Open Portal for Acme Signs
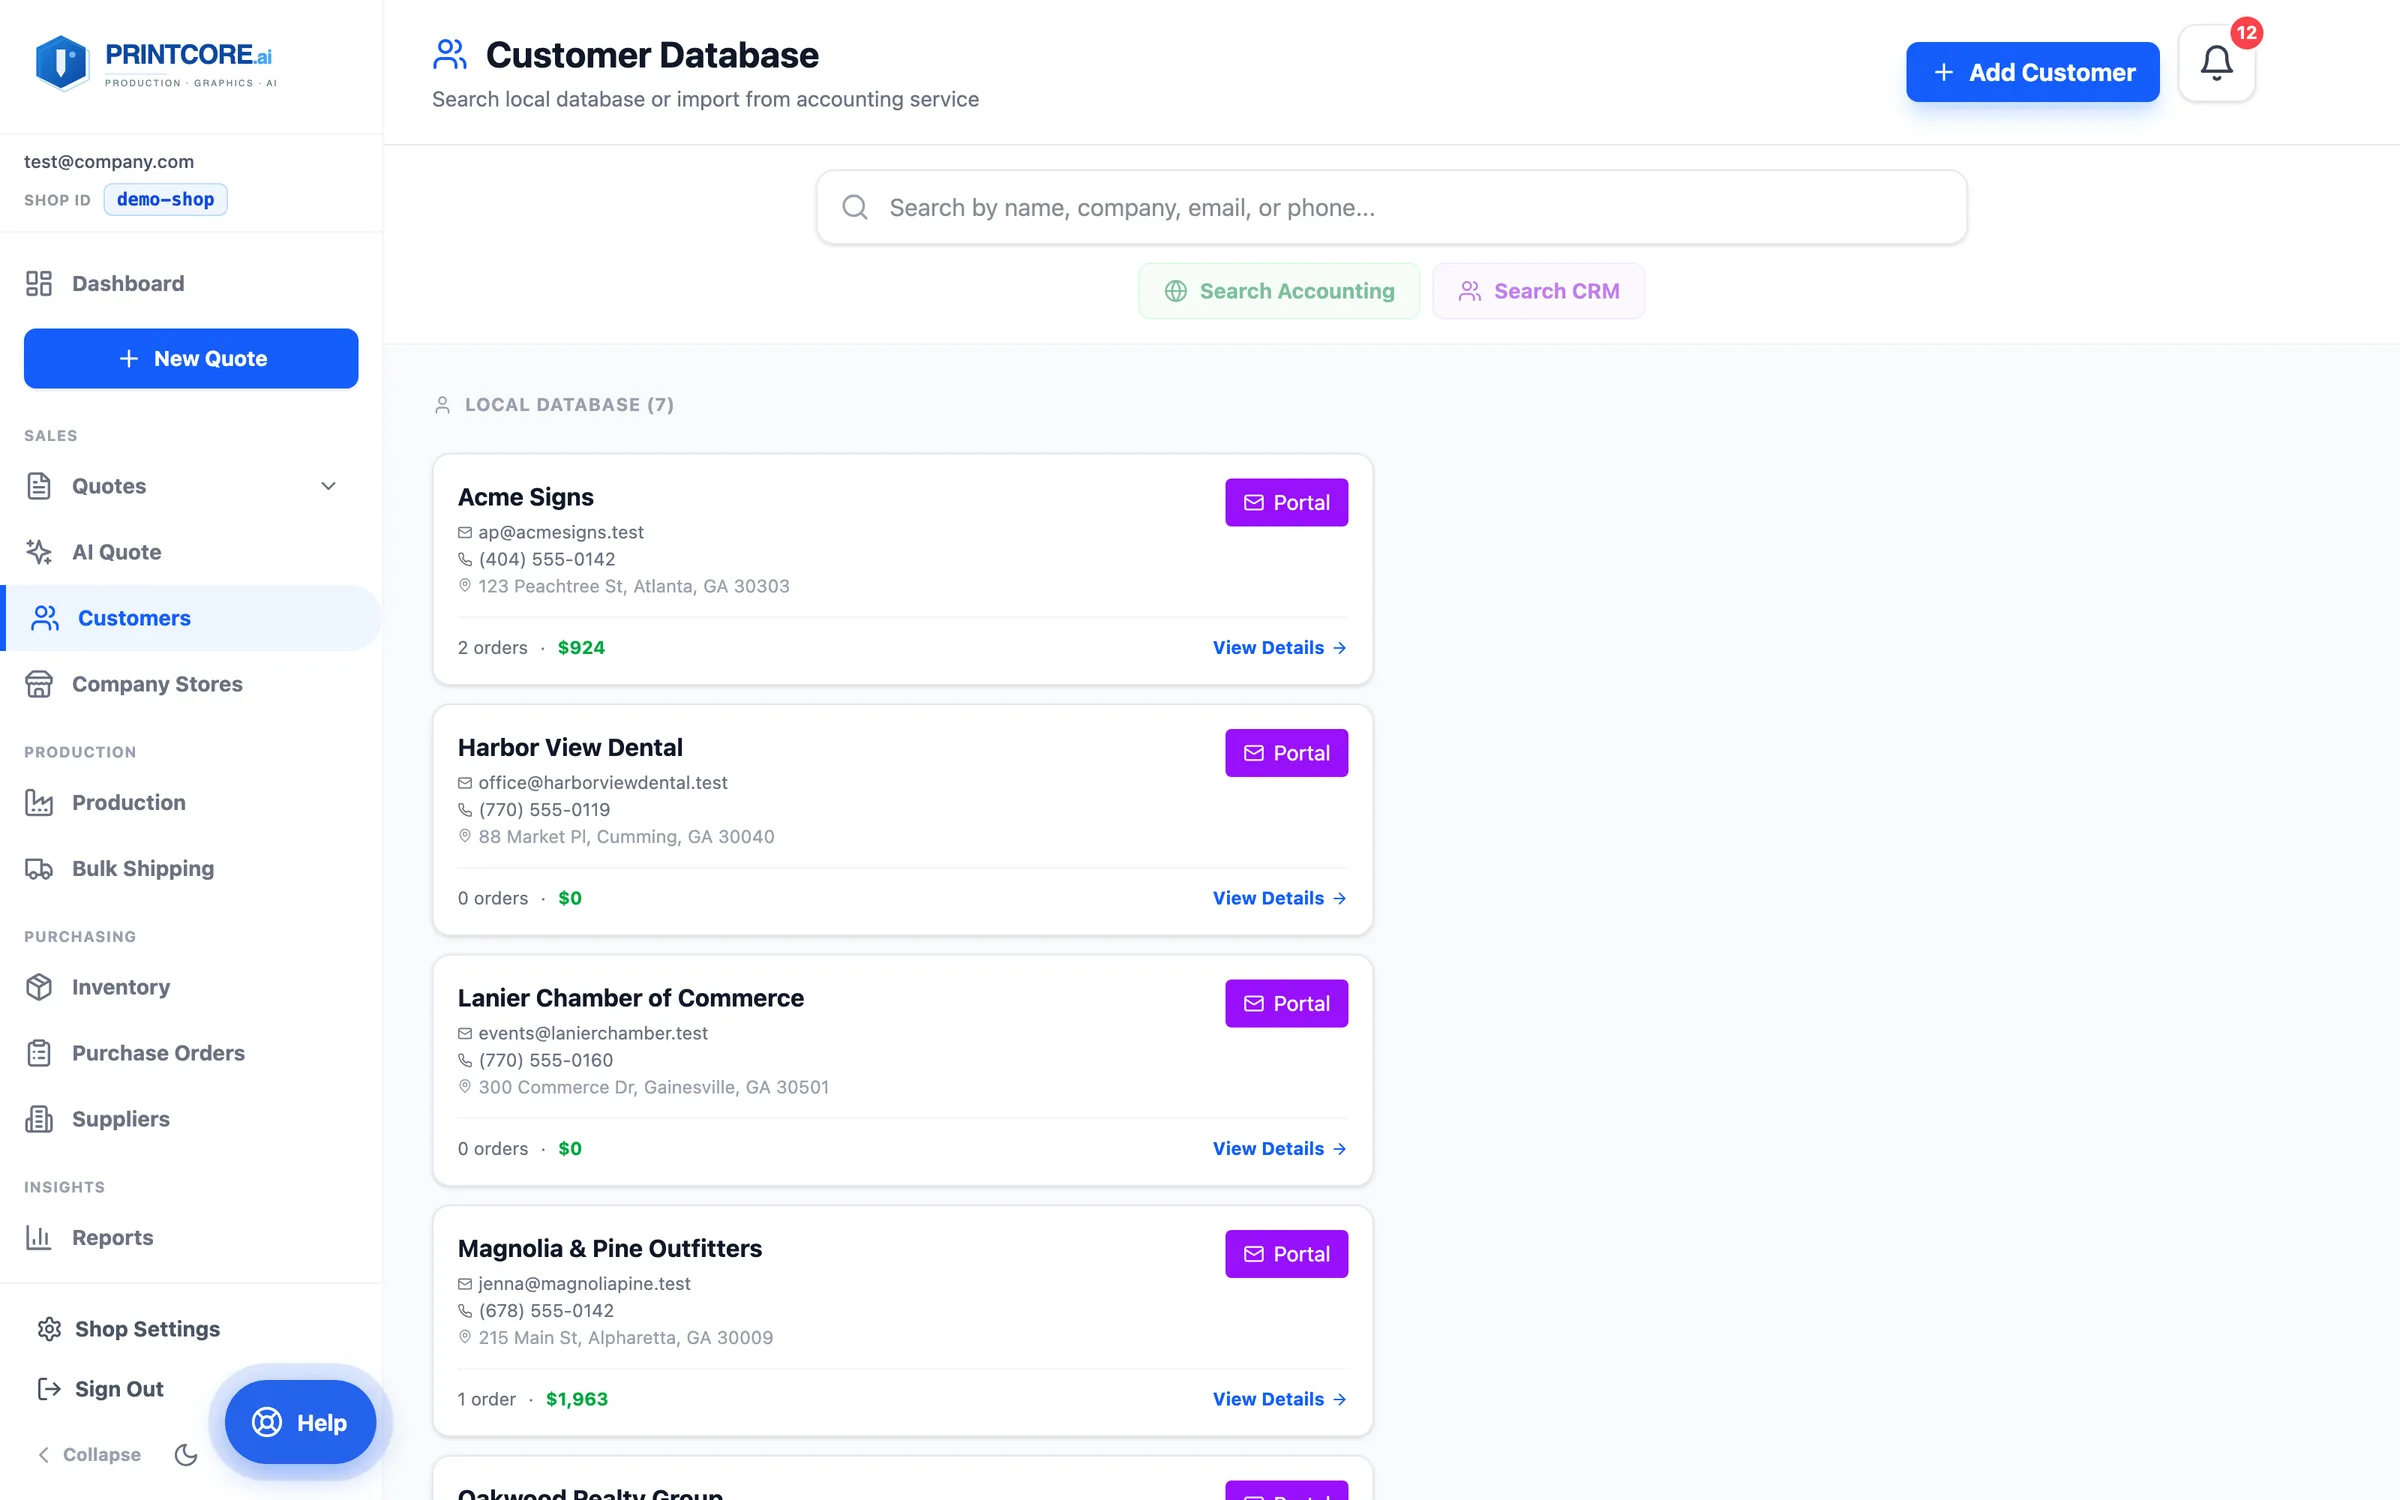Viewport: 2400px width, 1500px height. pos(1286,503)
